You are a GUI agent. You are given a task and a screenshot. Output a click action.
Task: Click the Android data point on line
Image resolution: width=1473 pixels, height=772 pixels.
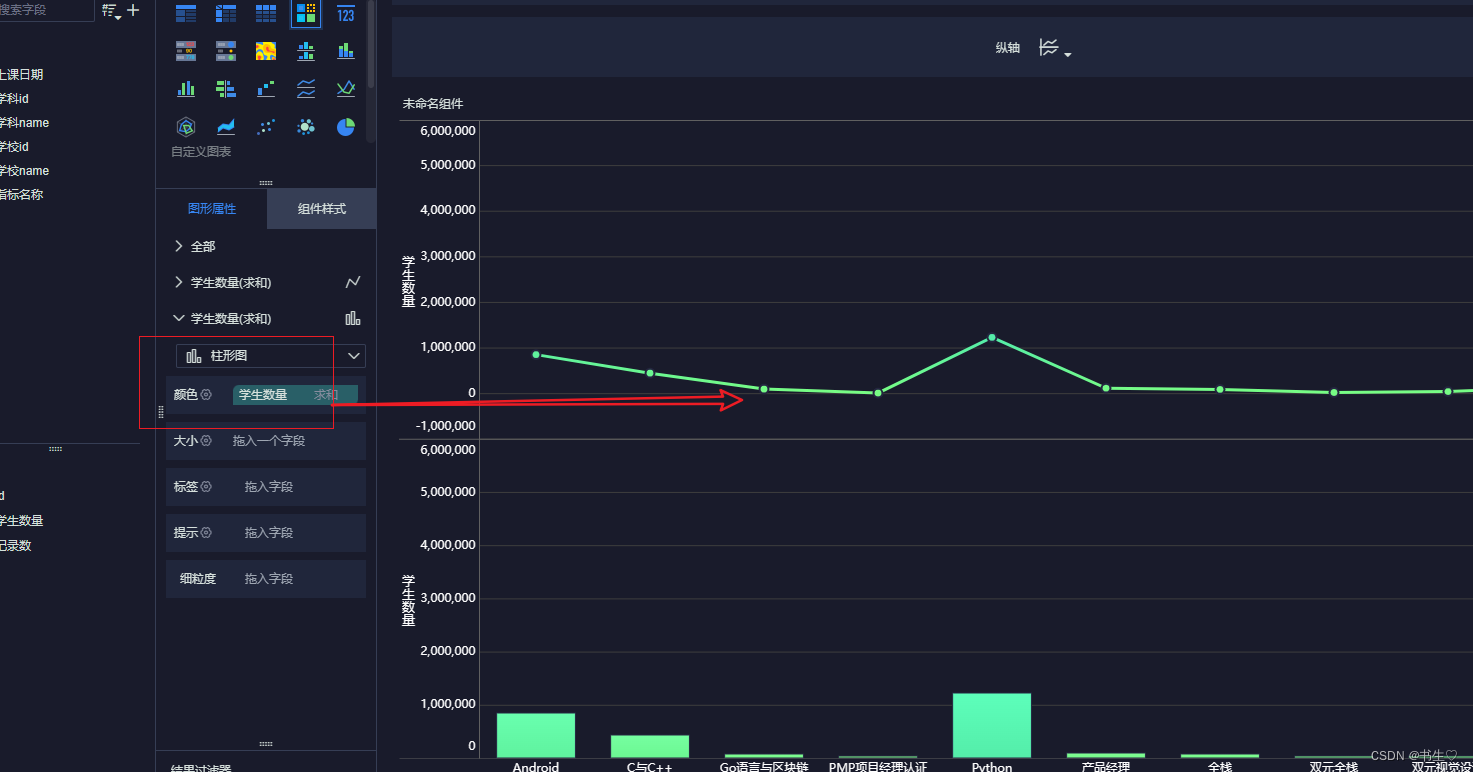click(536, 354)
